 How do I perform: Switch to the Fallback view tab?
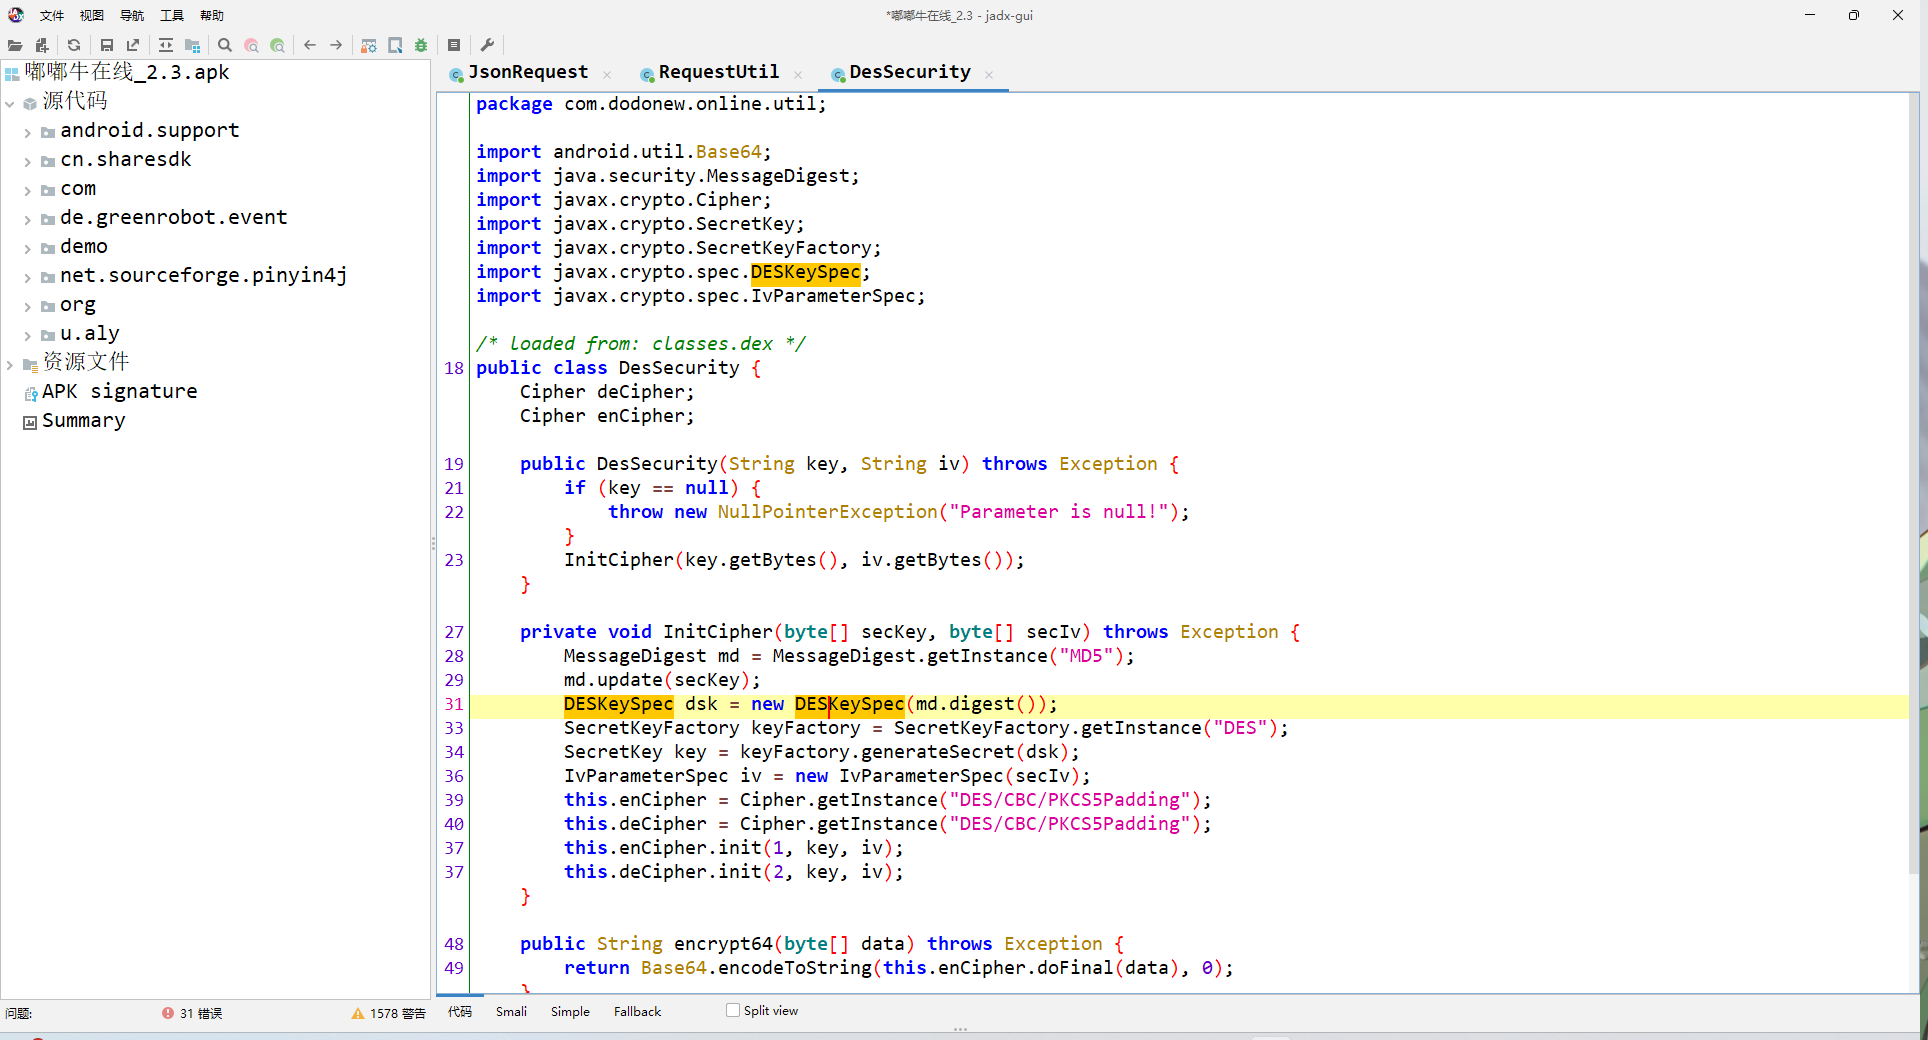tap(638, 1011)
